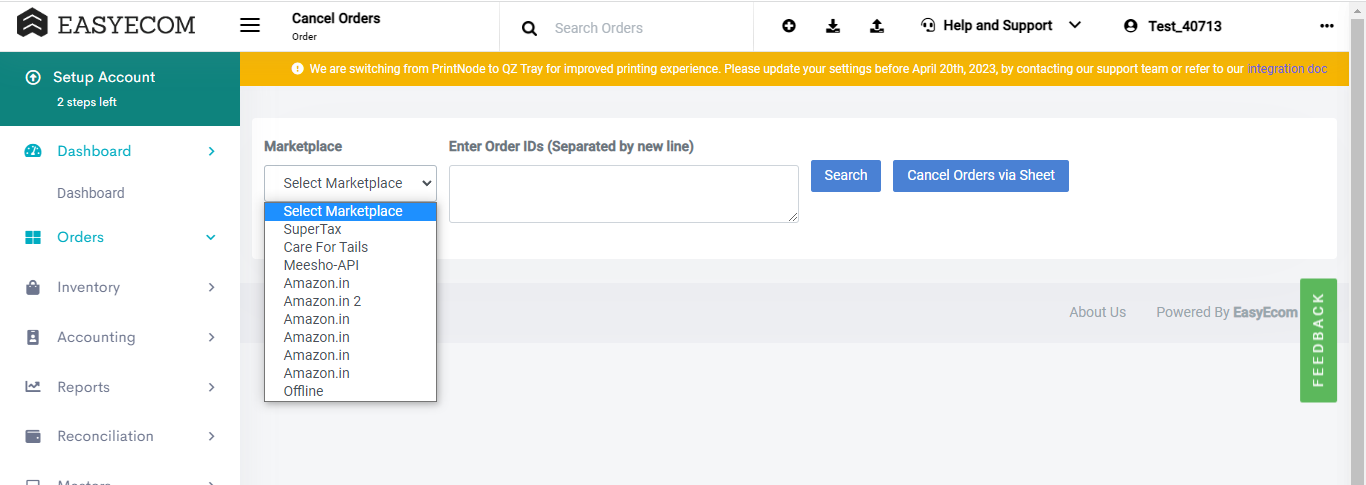Click the download icon in header
Screen dimensions: 1366x485
(833, 26)
